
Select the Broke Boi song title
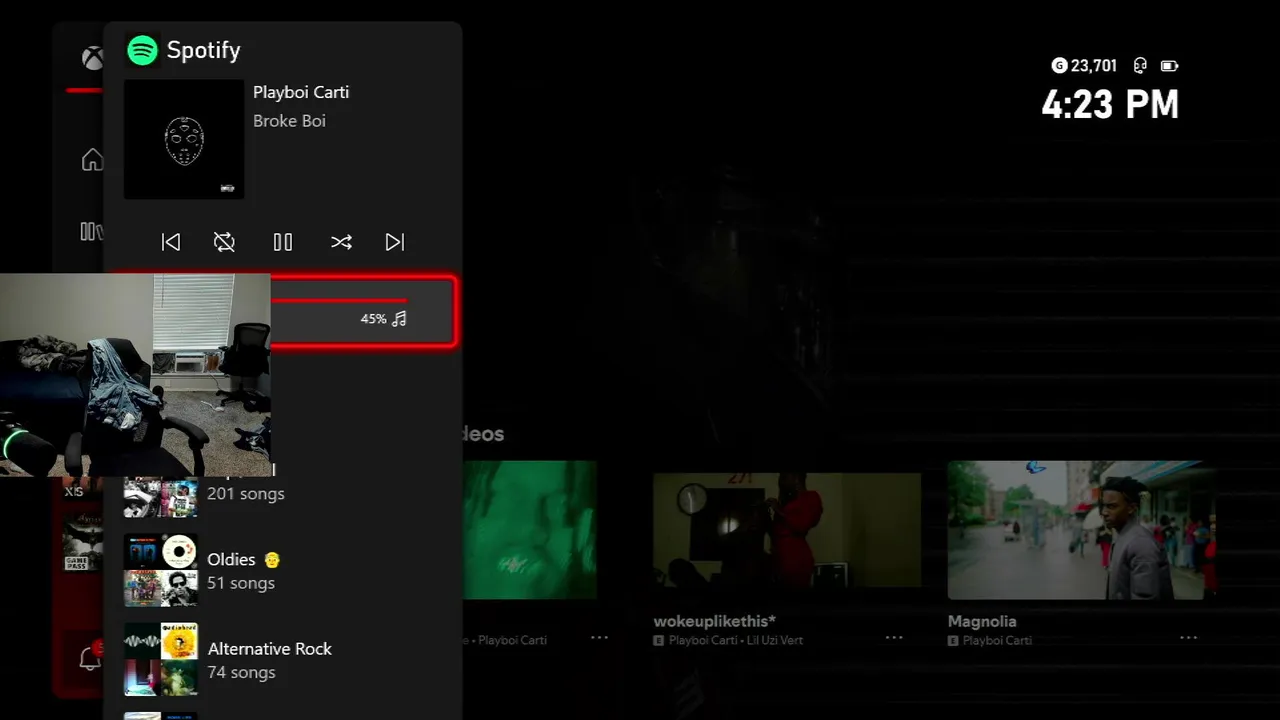[x=289, y=121]
